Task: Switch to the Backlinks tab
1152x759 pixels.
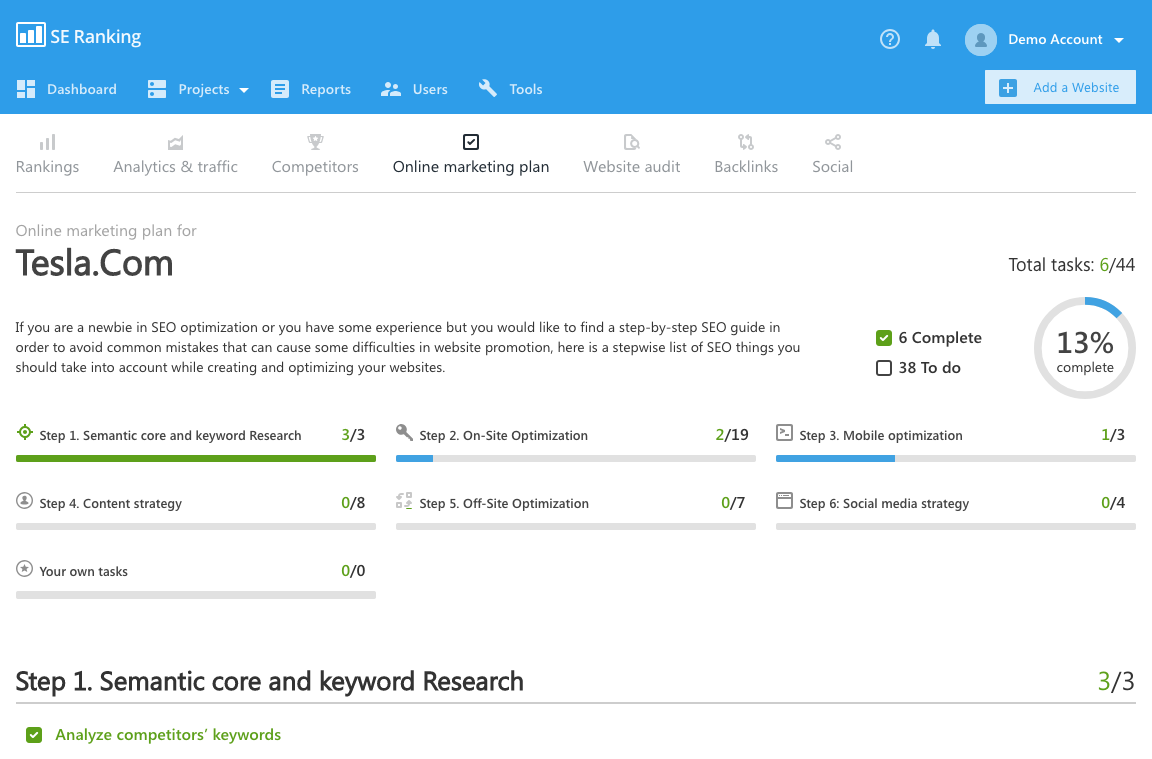Action: (x=746, y=155)
